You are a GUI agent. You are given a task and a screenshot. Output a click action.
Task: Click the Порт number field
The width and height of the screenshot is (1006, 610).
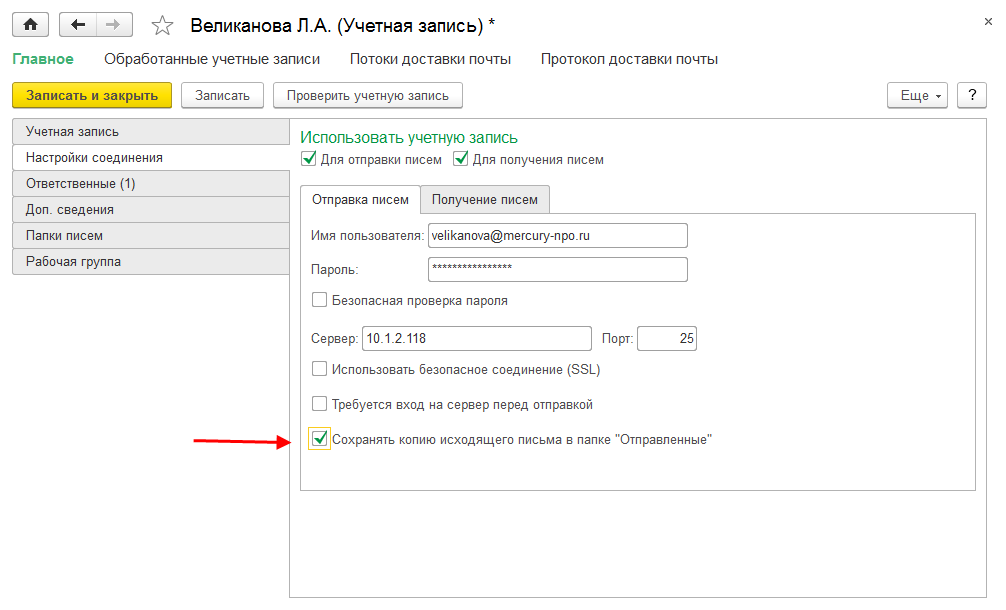[666, 339]
